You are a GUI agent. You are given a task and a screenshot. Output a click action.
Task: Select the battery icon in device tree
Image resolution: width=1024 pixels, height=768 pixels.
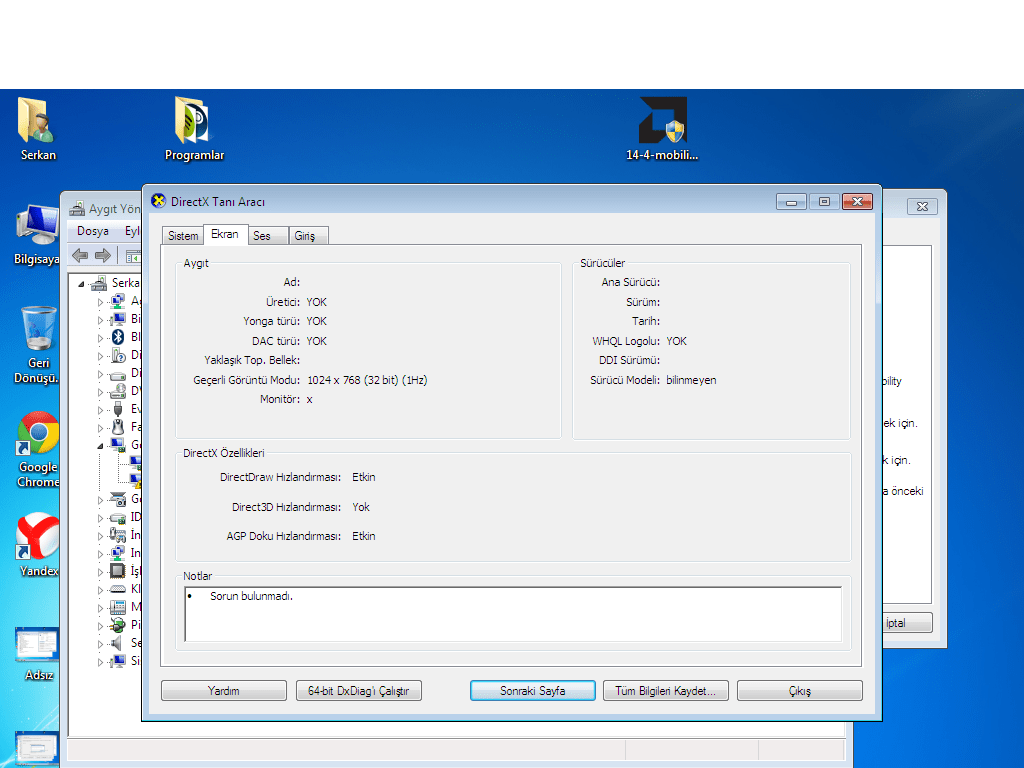[x=118, y=625]
